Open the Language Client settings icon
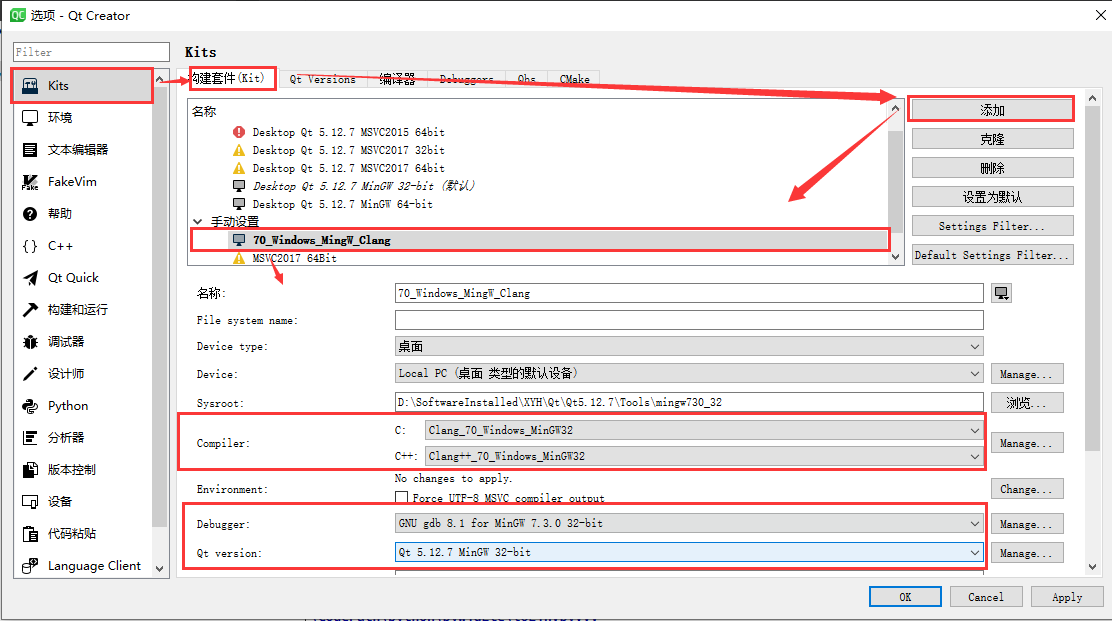Image resolution: width=1112 pixels, height=621 pixels. click(30, 566)
